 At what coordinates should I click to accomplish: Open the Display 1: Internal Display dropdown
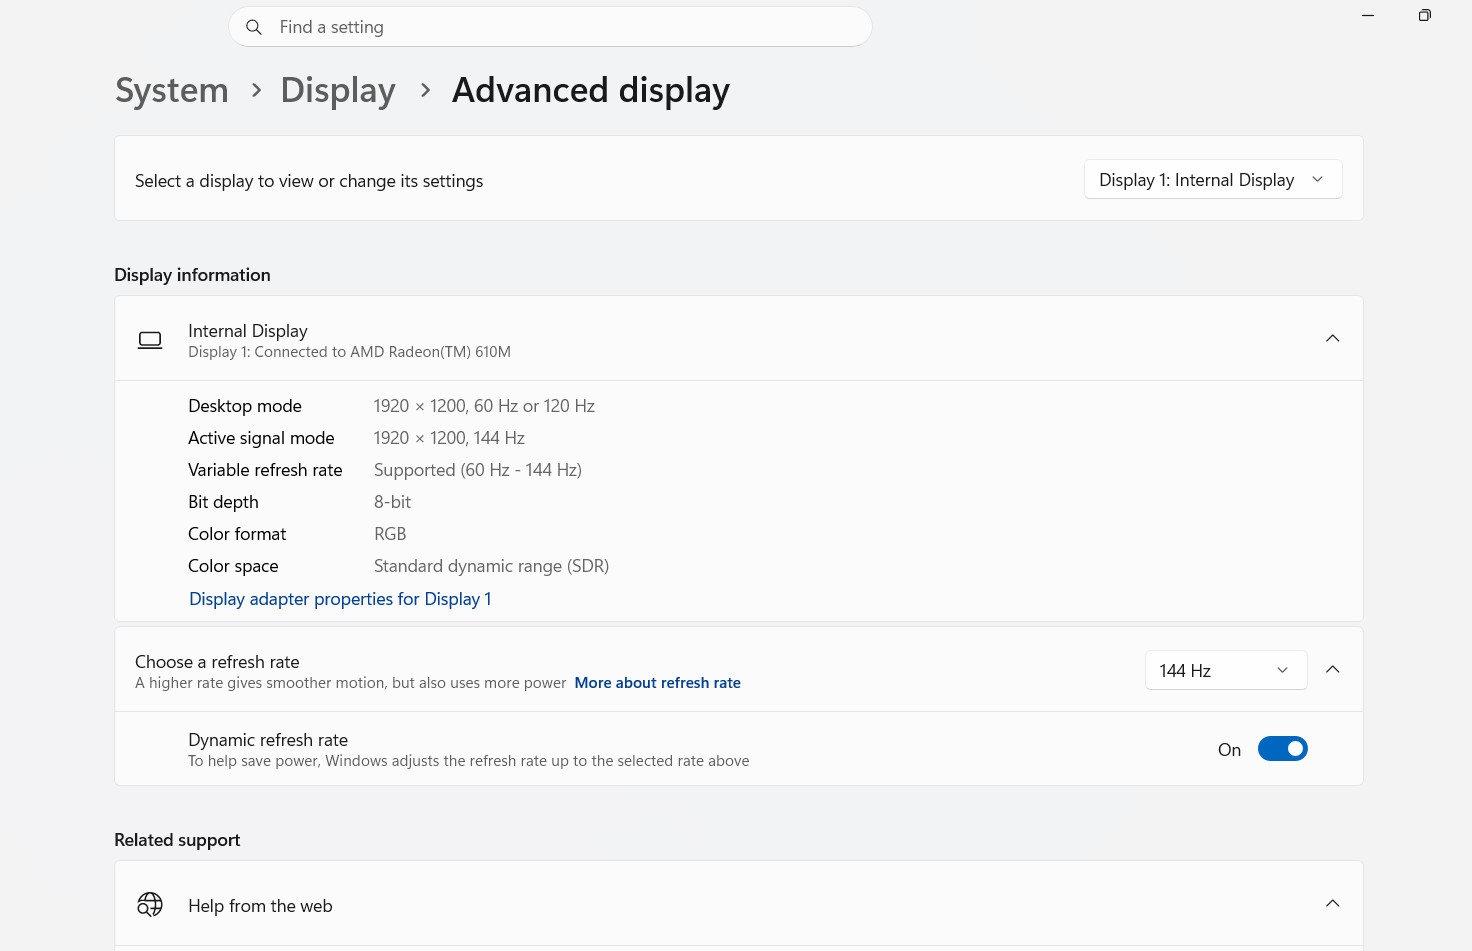[1213, 180]
